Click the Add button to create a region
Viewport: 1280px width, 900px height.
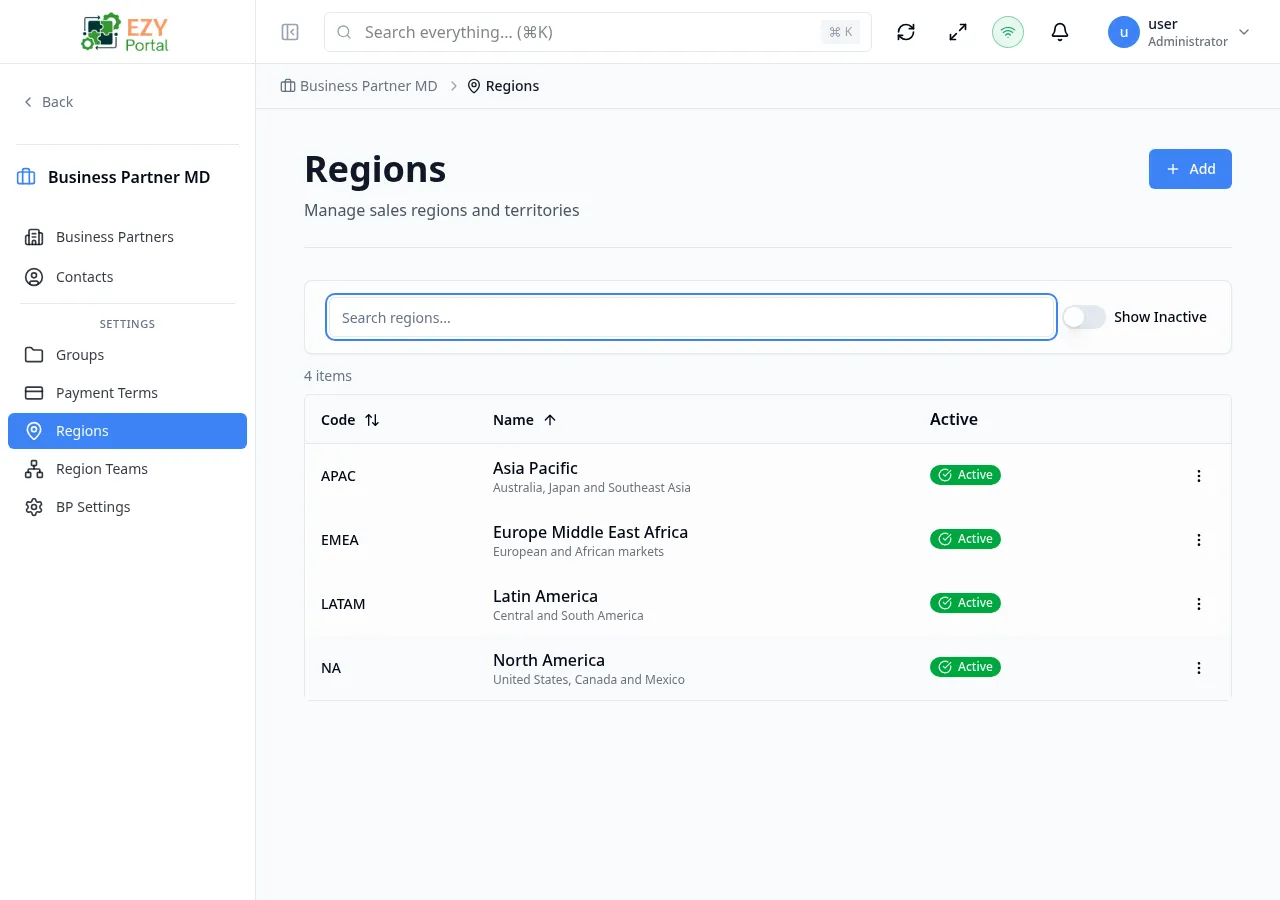tap(1190, 169)
